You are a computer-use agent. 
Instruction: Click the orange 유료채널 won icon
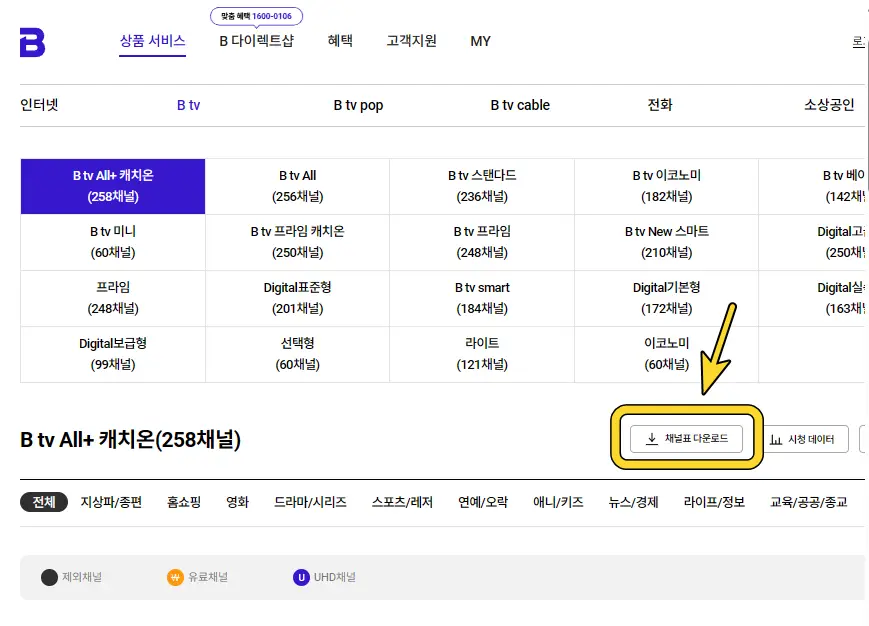pos(175,577)
